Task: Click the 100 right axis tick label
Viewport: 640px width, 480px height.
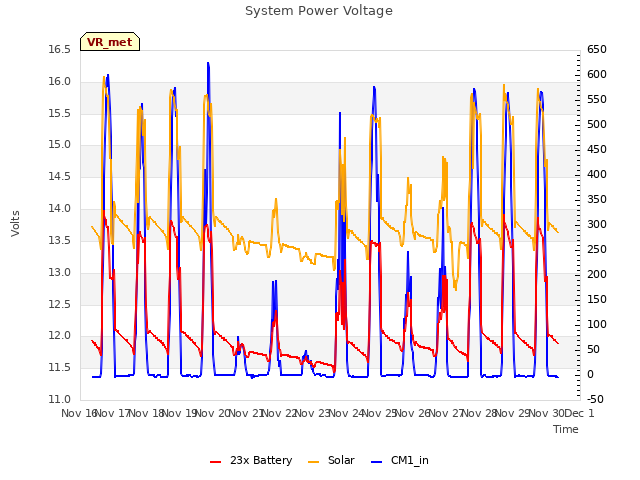Action: tap(597, 324)
